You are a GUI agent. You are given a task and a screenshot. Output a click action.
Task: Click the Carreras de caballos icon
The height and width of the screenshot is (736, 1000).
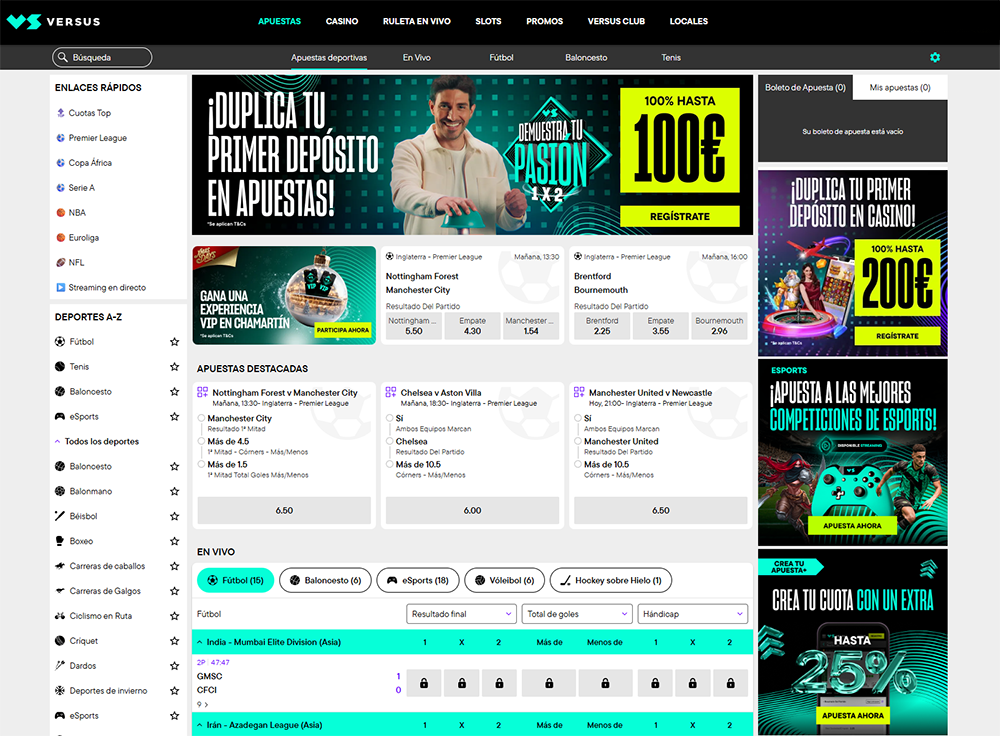(60, 566)
